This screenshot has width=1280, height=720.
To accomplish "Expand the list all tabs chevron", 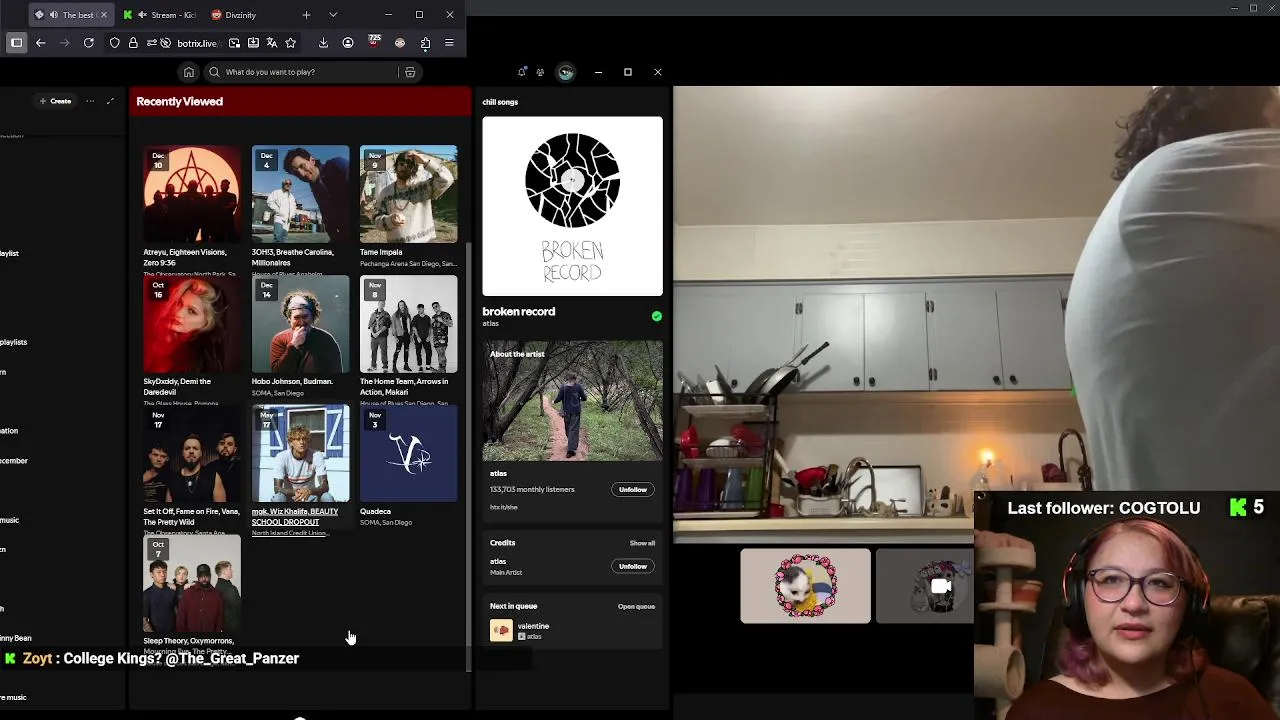I will pos(333,15).
